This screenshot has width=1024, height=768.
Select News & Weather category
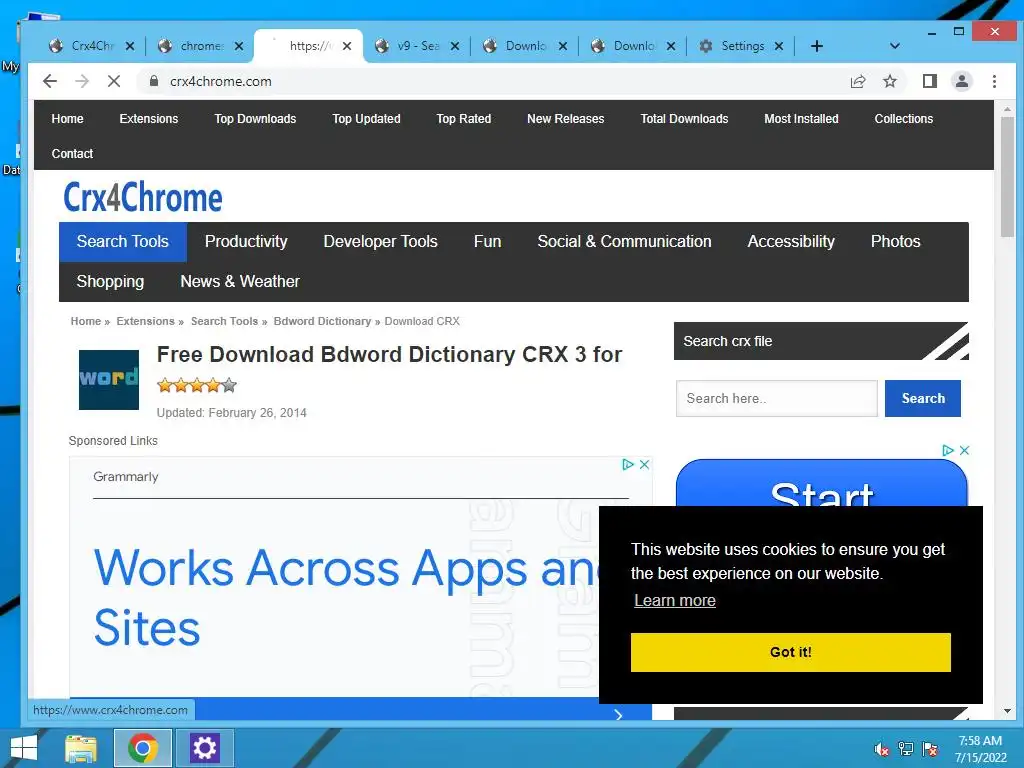(x=240, y=281)
